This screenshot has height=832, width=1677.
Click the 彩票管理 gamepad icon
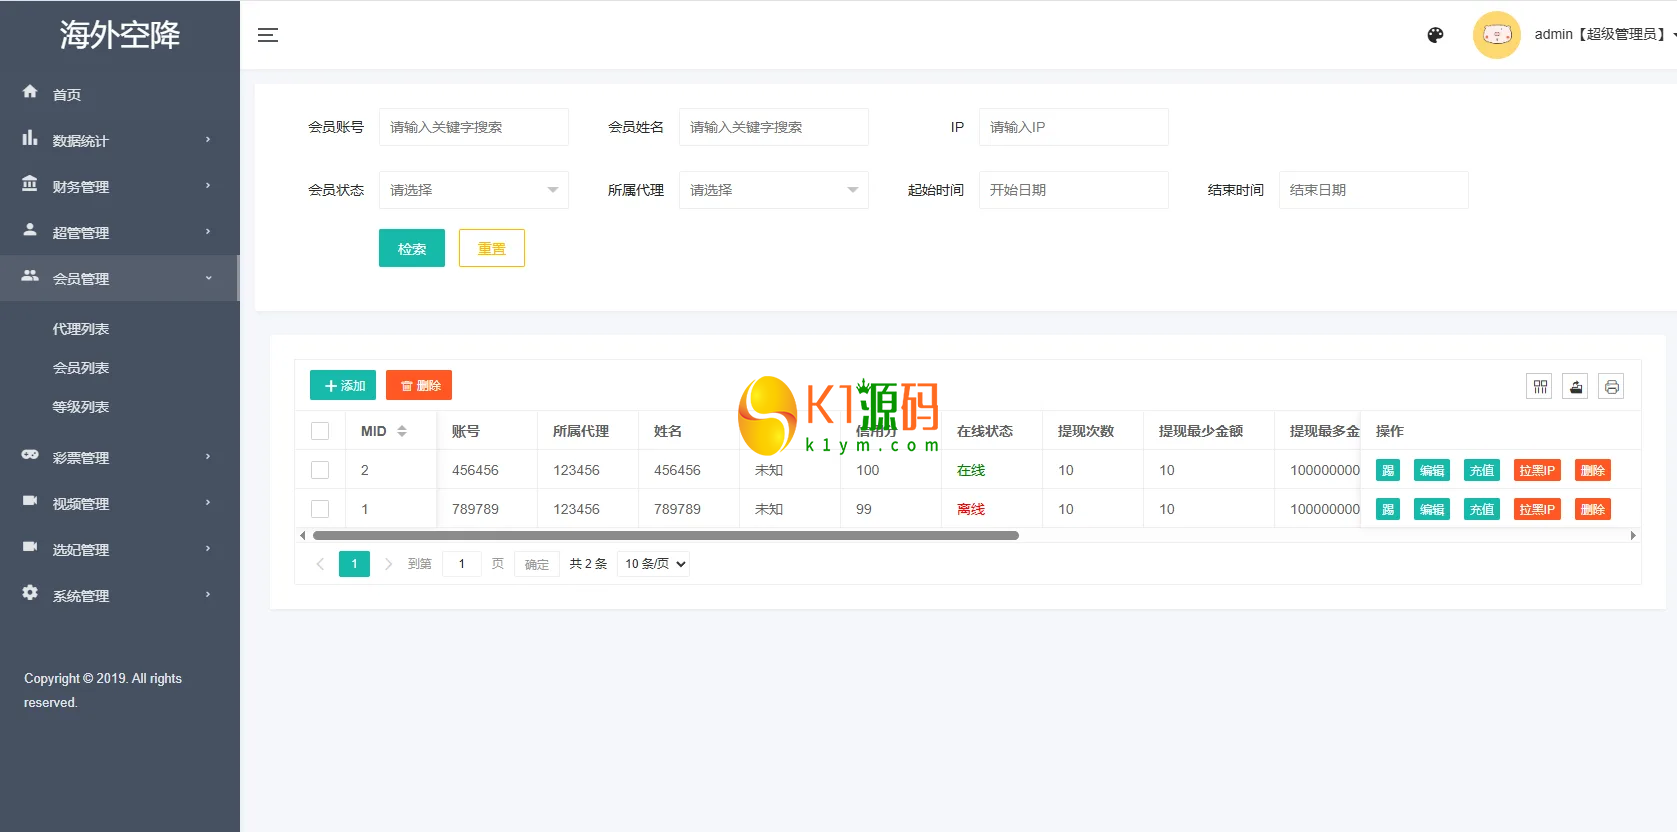(x=30, y=455)
